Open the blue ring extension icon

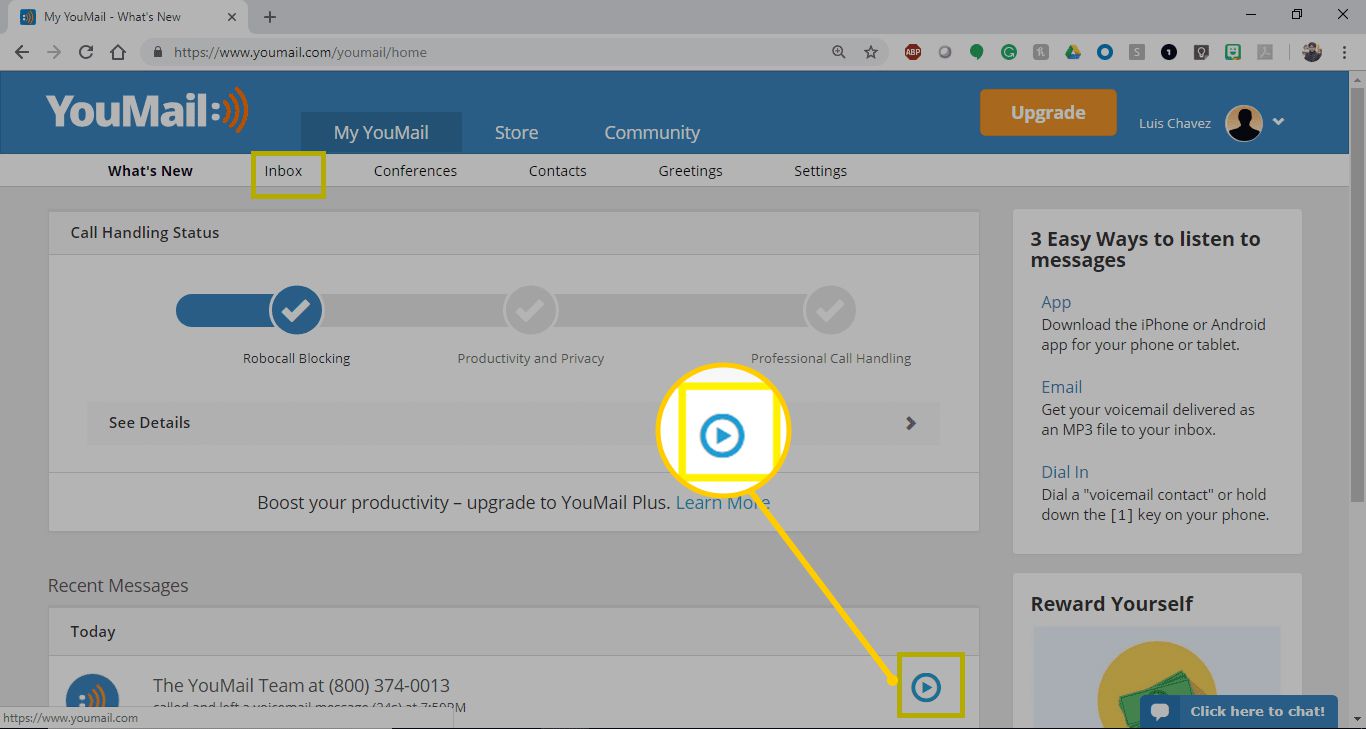pyautogui.click(x=1105, y=52)
